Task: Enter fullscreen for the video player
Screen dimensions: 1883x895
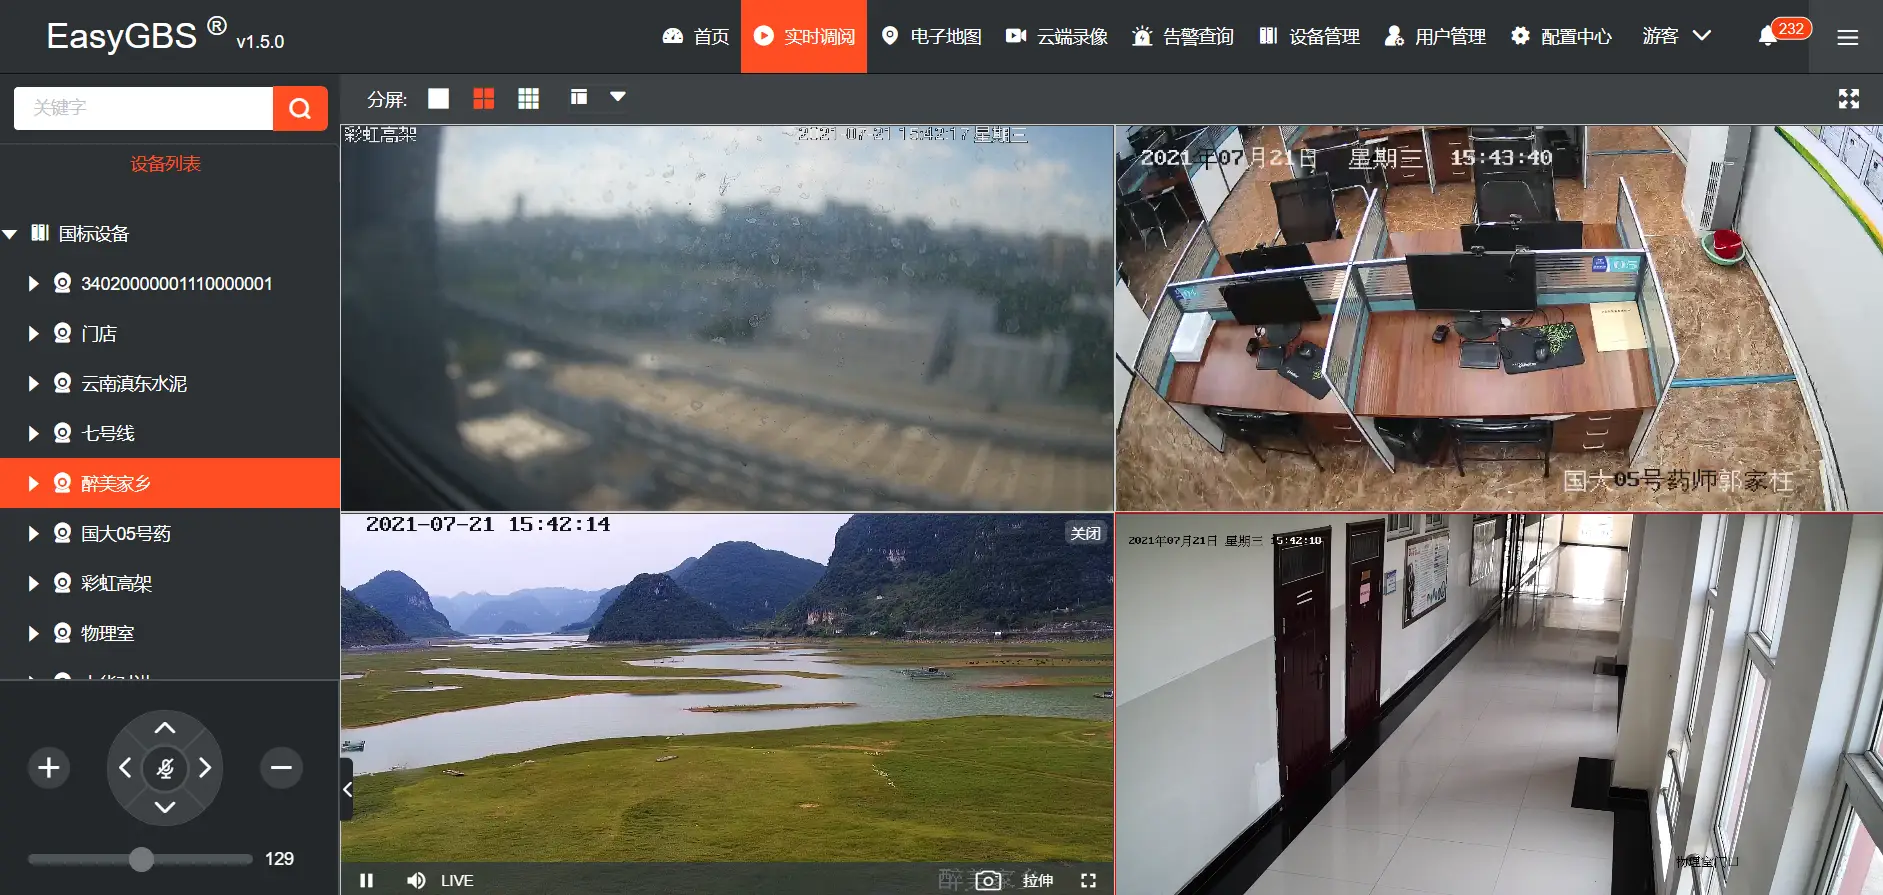Action: (1088, 880)
